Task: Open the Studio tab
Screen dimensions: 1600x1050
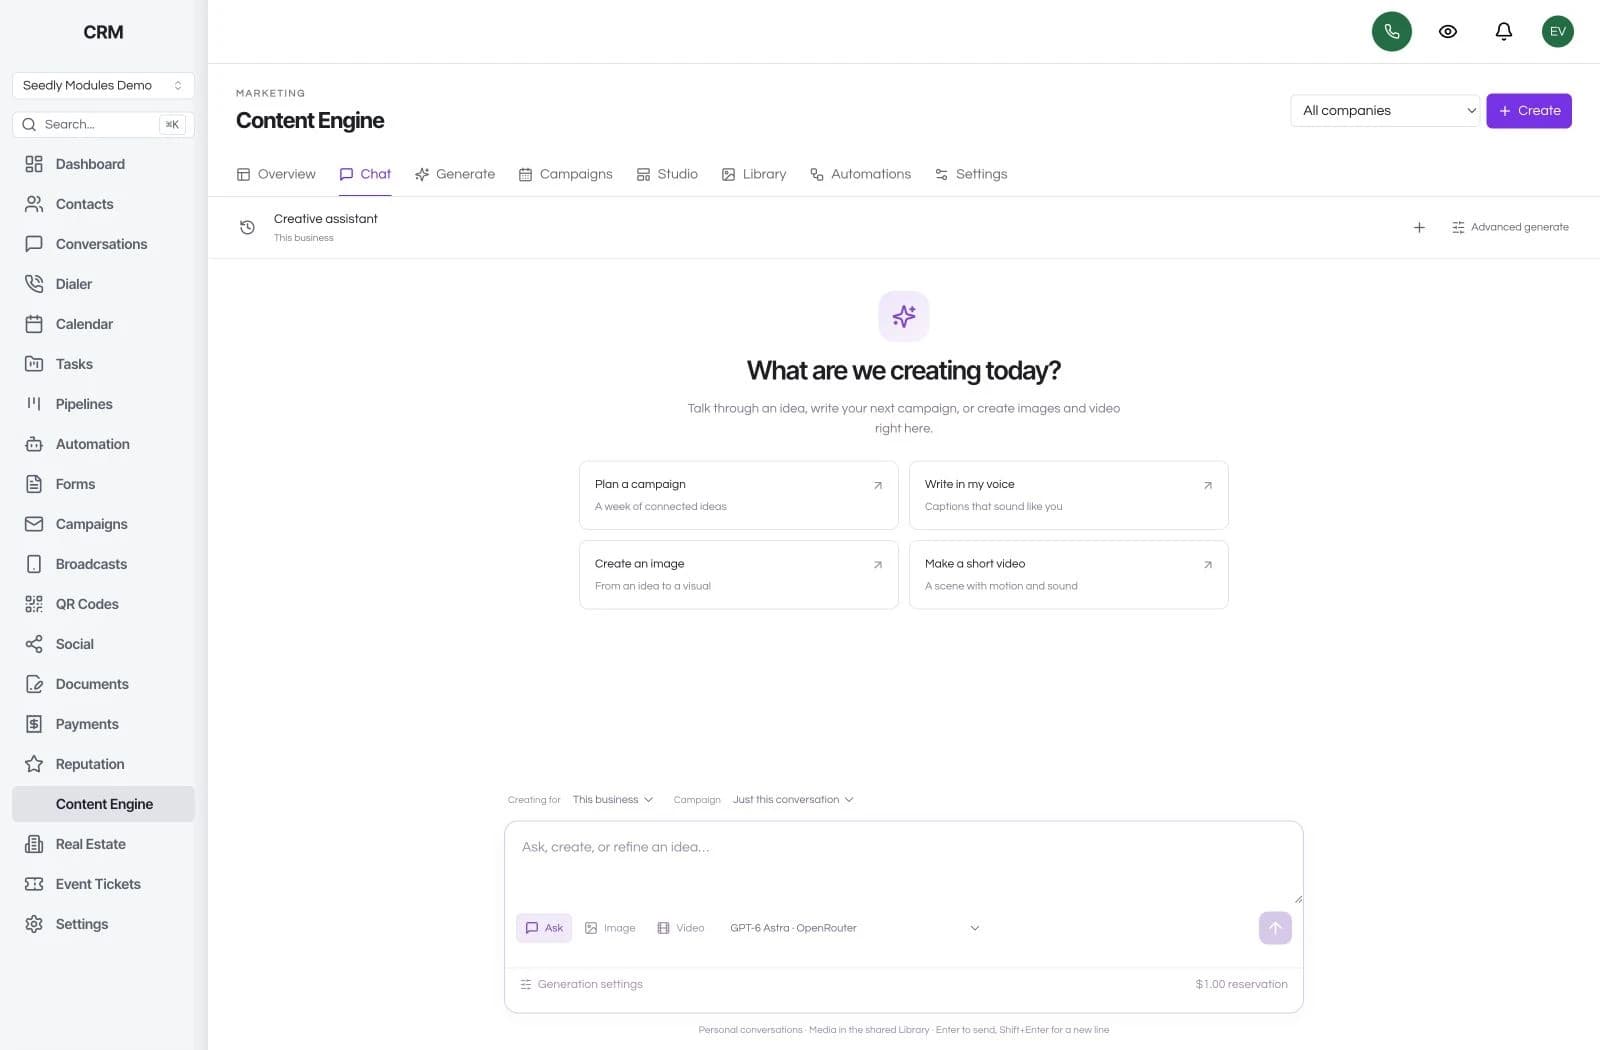Action: click(667, 174)
